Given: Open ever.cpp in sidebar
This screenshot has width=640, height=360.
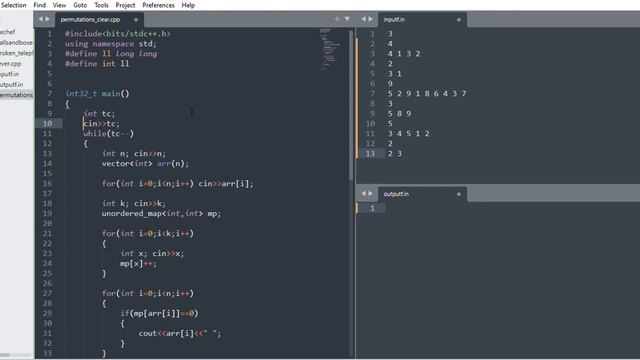Looking at the screenshot, I should coord(11,64).
